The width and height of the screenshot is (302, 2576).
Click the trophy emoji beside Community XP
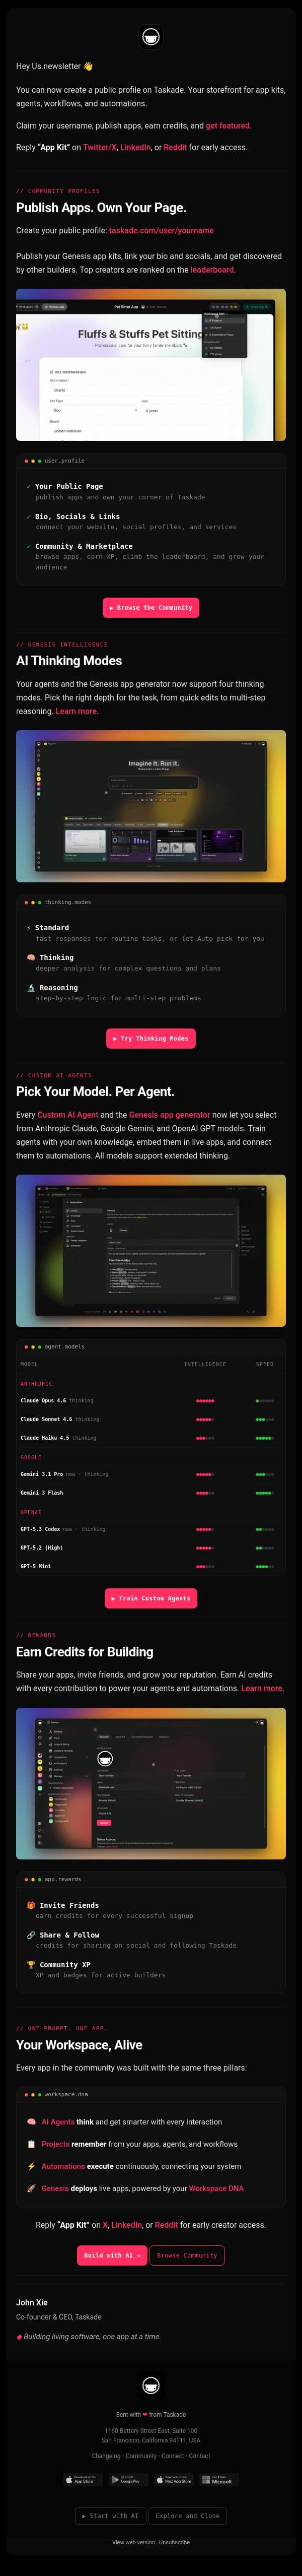click(31, 1965)
